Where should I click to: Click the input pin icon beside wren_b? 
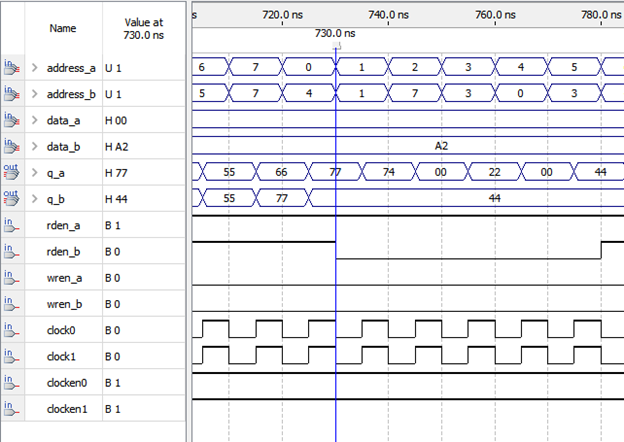[12, 303]
